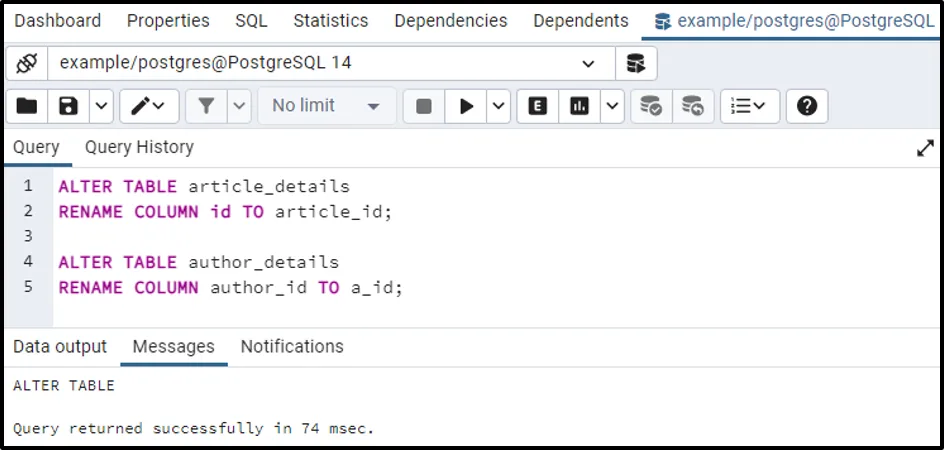Image resolution: width=944 pixels, height=450 pixels.
Task: Open the Notifications tab
Action: [292, 346]
